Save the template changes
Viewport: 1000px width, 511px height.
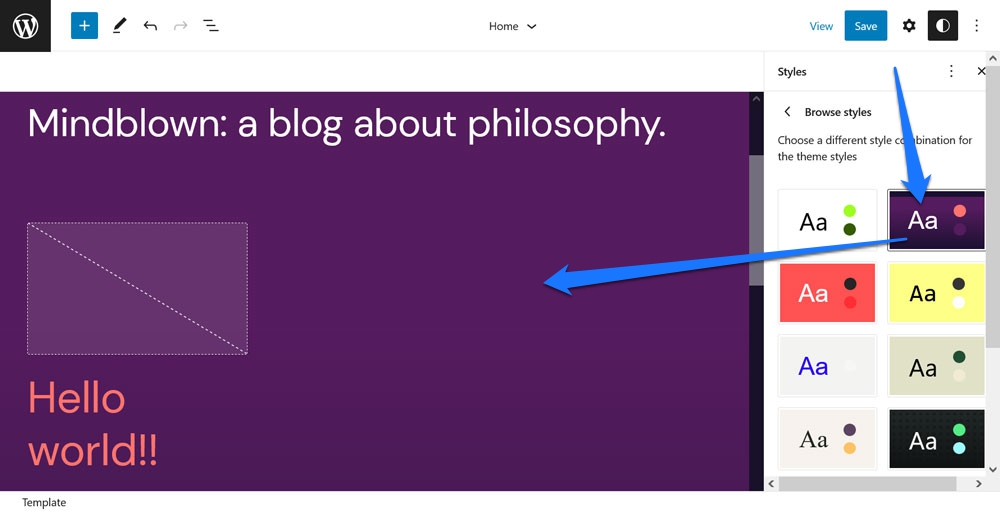(865, 26)
